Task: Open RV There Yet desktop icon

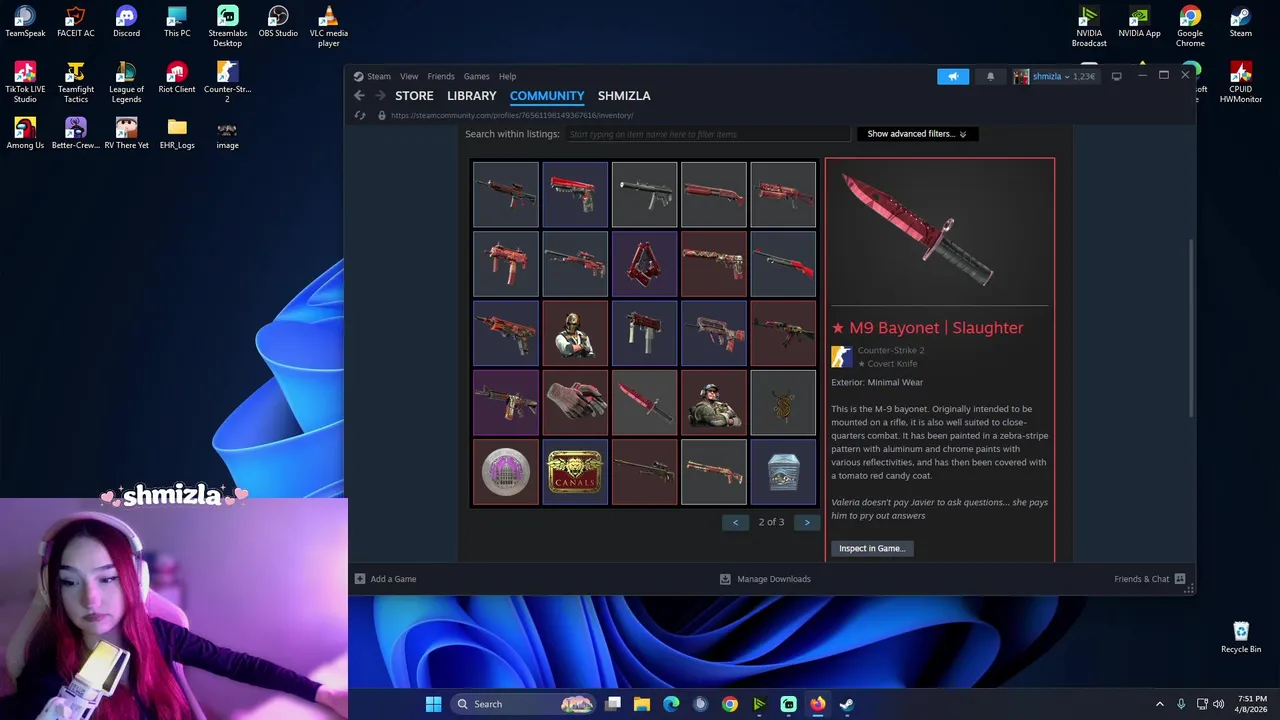Action: pyautogui.click(x=126, y=134)
